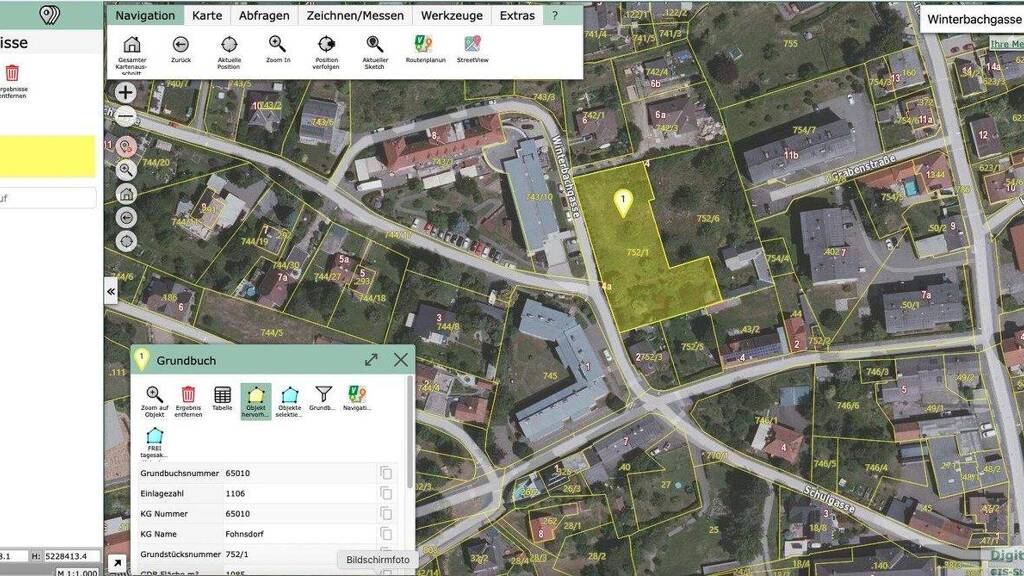Switch to the Zeichnen/Messen tab

[354, 16]
